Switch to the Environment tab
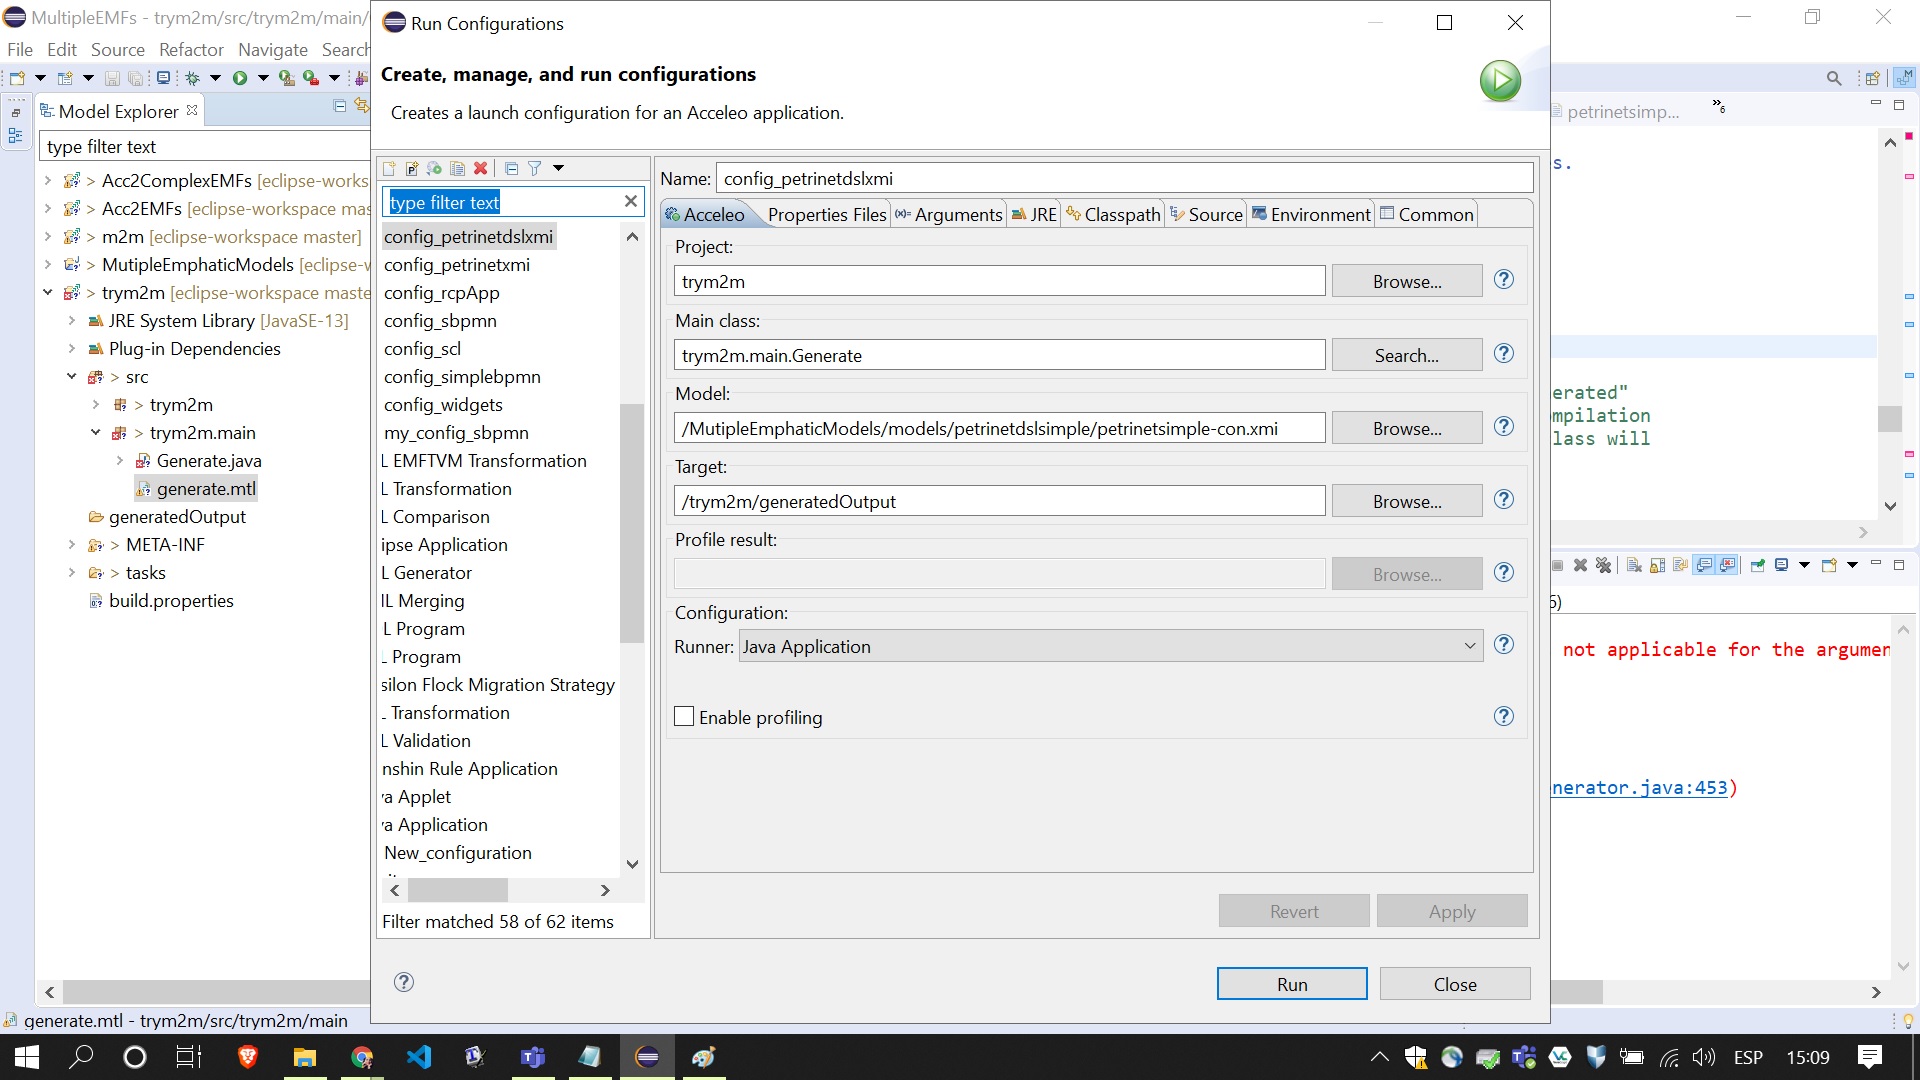 (x=1311, y=214)
